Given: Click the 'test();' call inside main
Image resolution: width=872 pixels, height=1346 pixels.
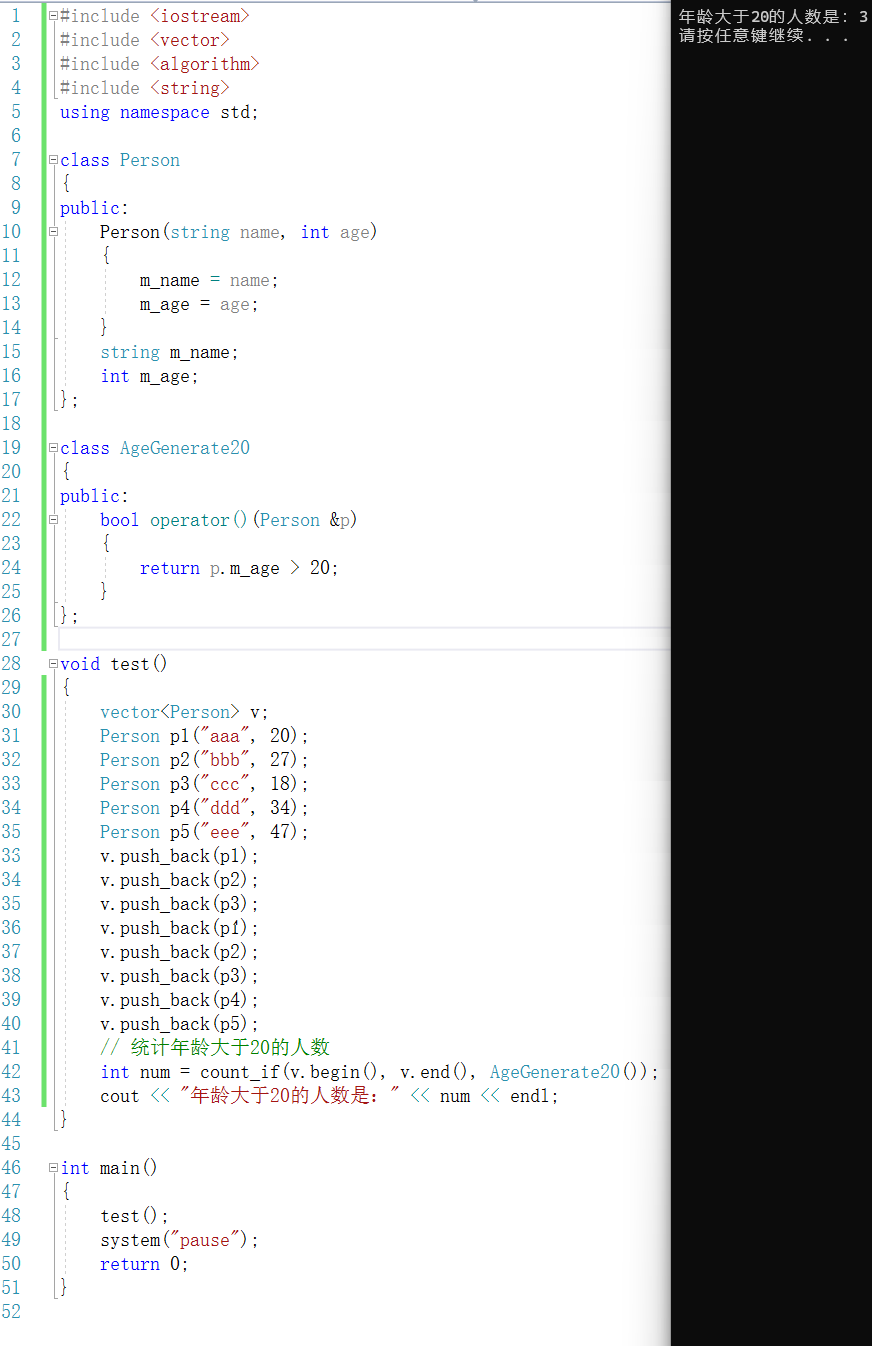Looking at the screenshot, I should coord(134,1216).
